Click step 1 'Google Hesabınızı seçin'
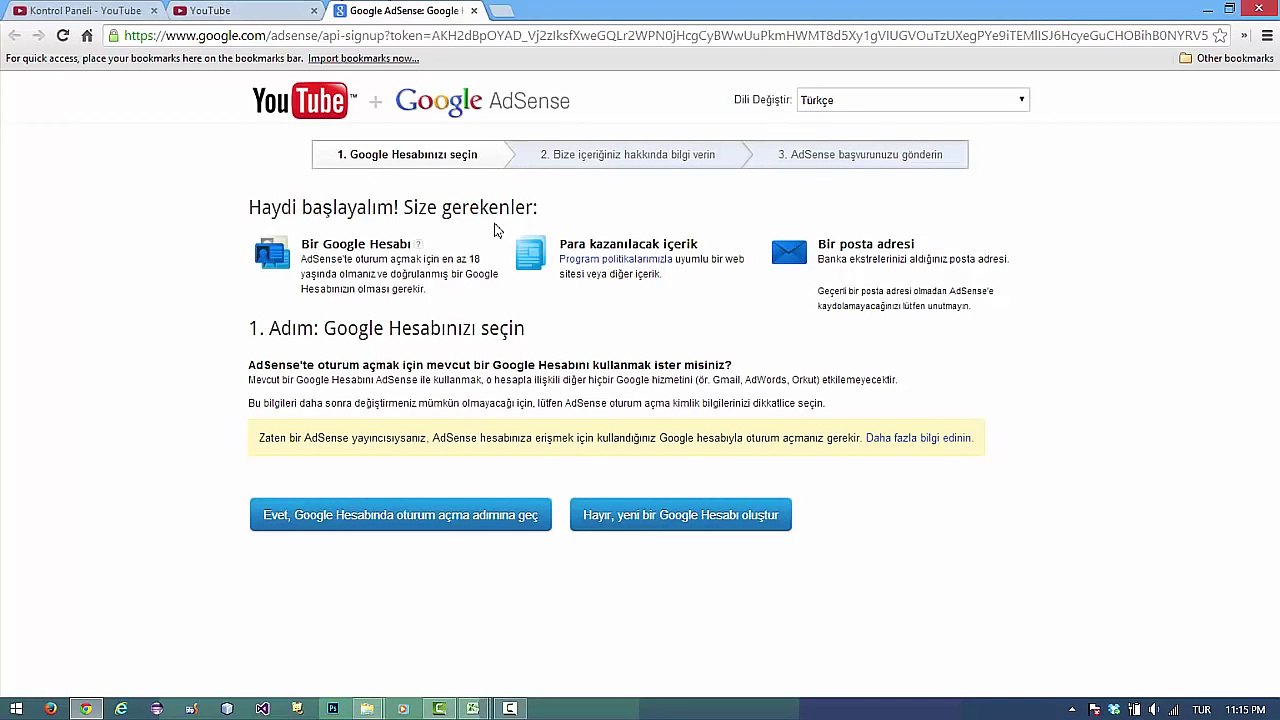1280x720 pixels. pos(407,155)
